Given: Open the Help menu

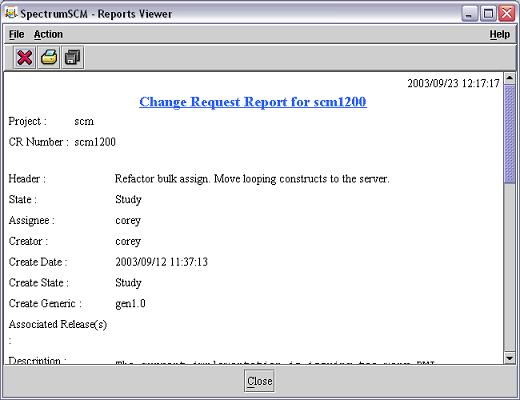Looking at the screenshot, I should [x=499, y=34].
